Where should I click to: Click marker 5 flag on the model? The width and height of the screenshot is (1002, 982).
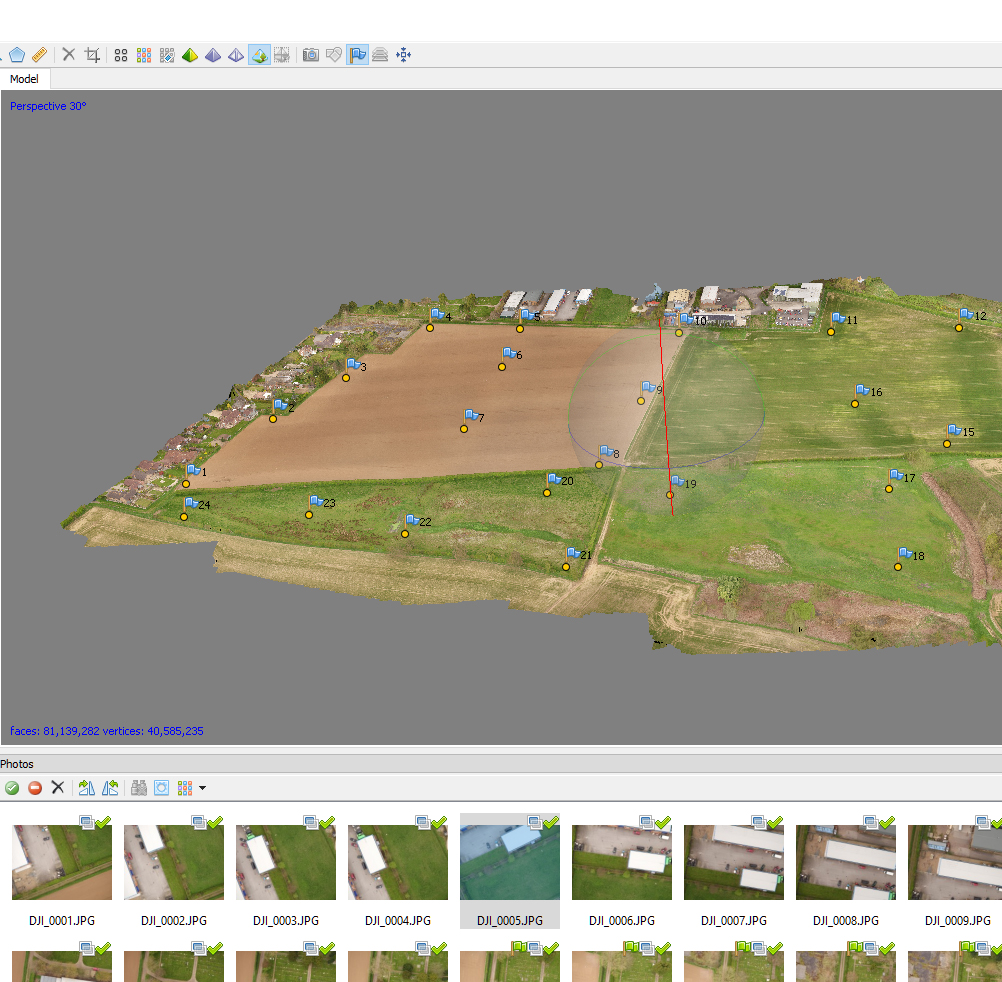point(527,314)
